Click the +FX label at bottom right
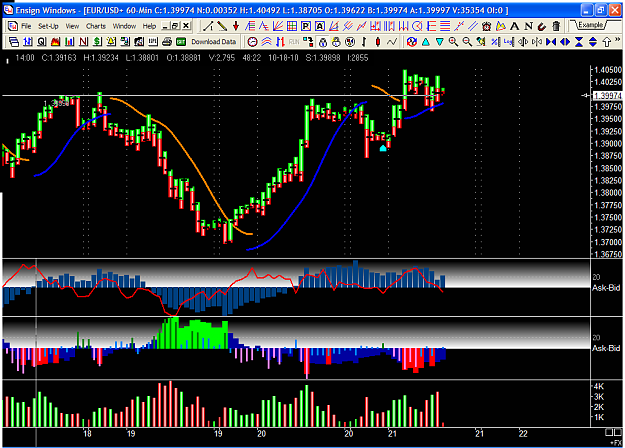Image resolution: width=625 pixels, height=448 pixels. [x=615, y=443]
